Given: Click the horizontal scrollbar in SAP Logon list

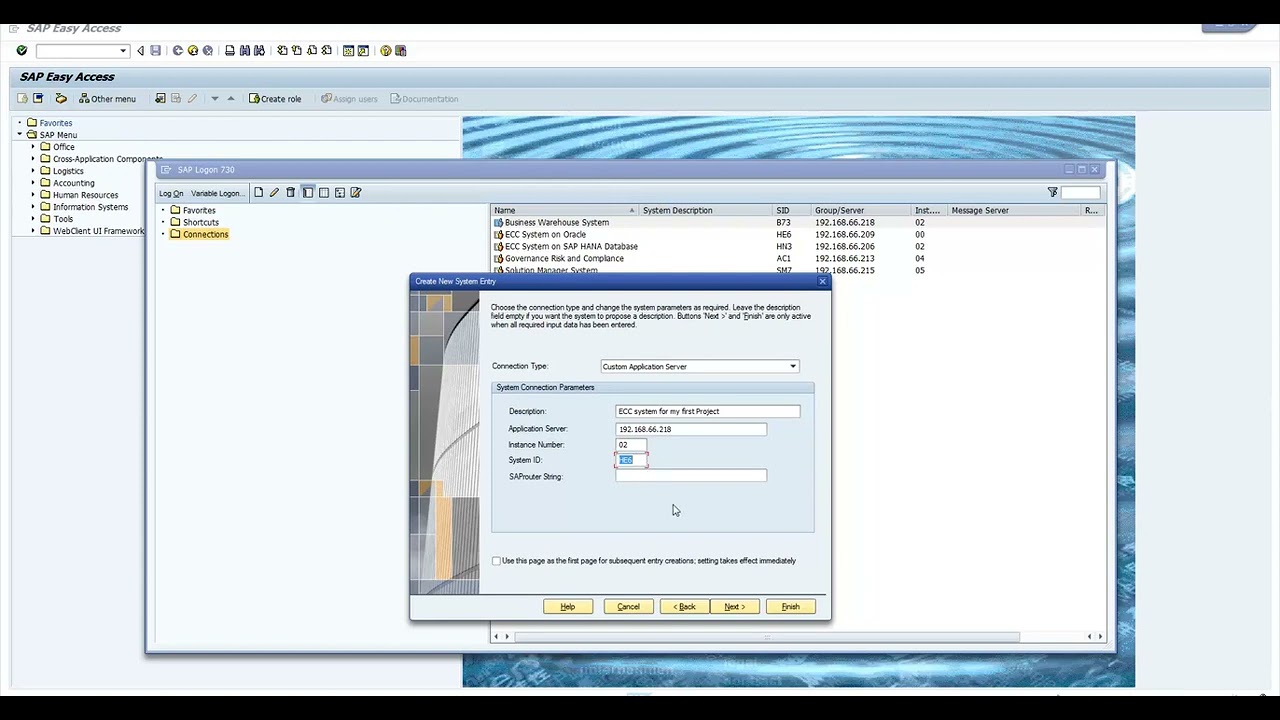Looking at the screenshot, I should pos(767,636).
